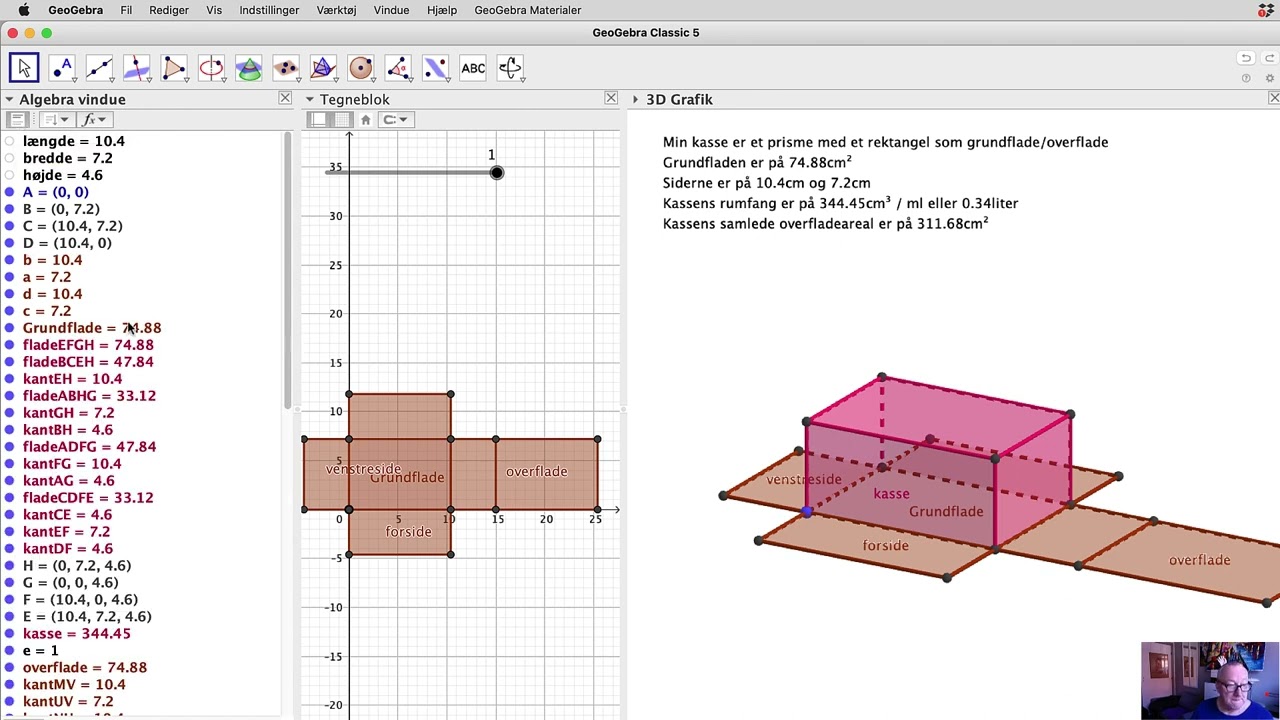Open the fx algebra description dropdown
1280x720 pixels.
point(94,120)
